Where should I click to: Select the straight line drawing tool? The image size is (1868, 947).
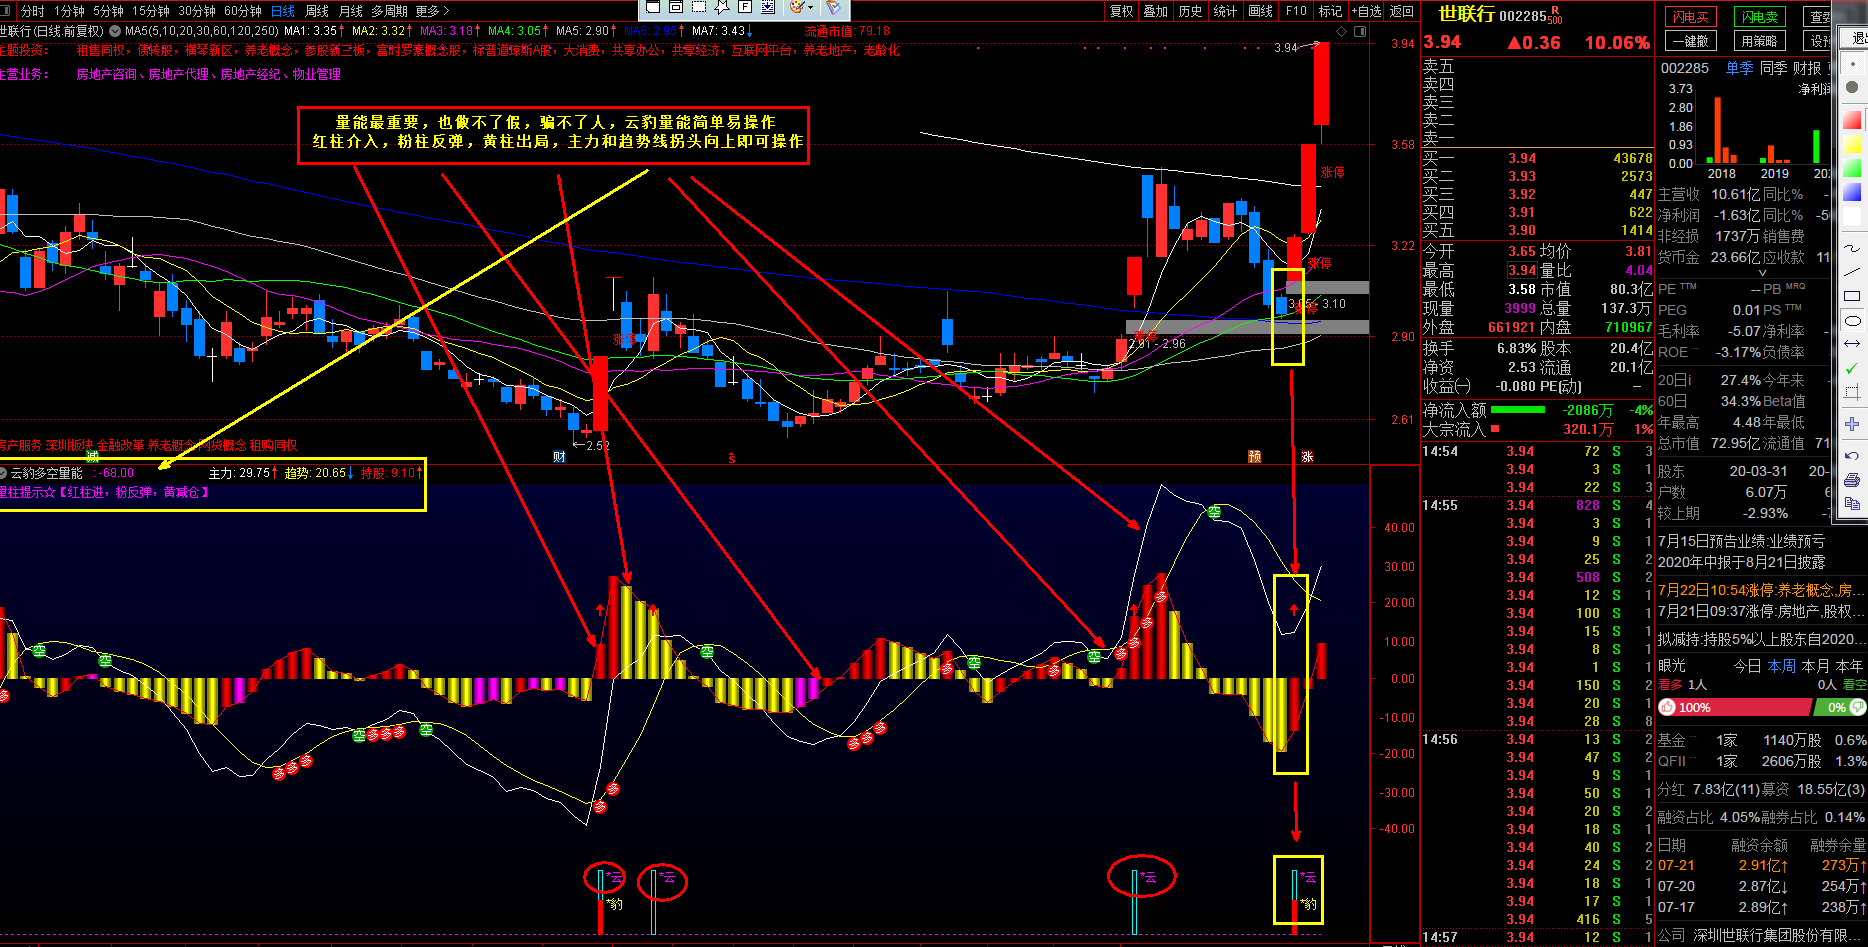point(1852,272)
